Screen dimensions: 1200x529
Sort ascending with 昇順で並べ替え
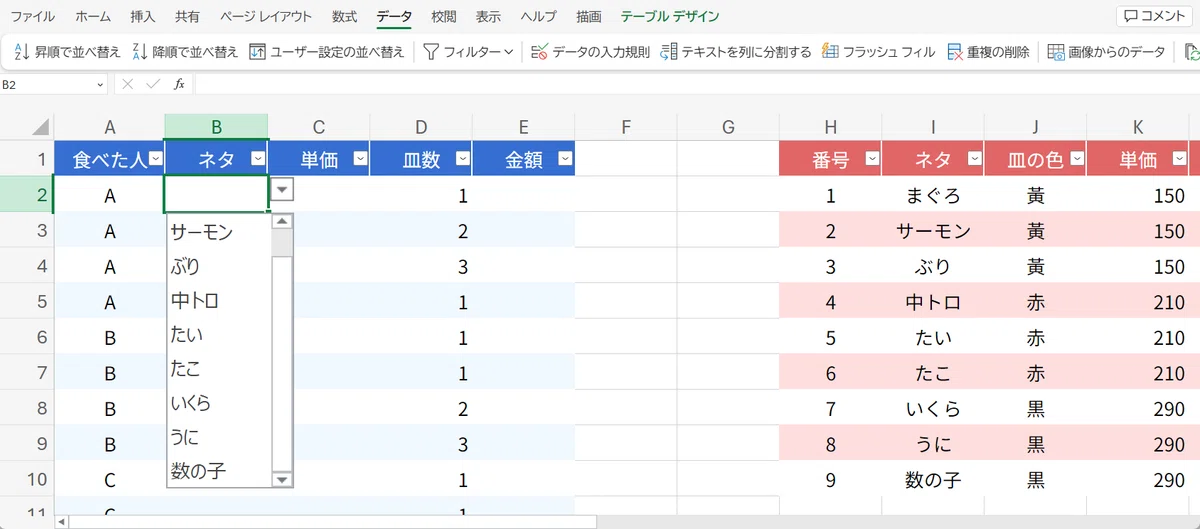point(66,52)
